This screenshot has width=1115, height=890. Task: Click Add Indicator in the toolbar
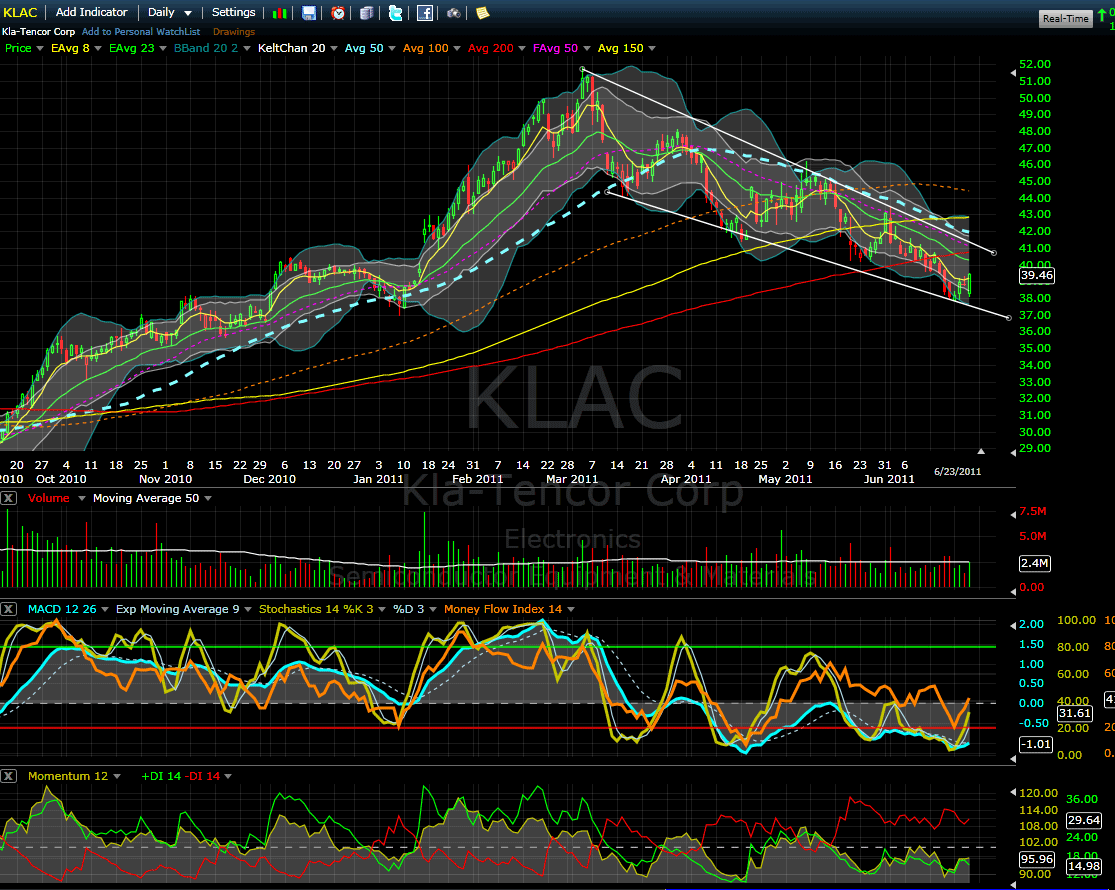92,12
